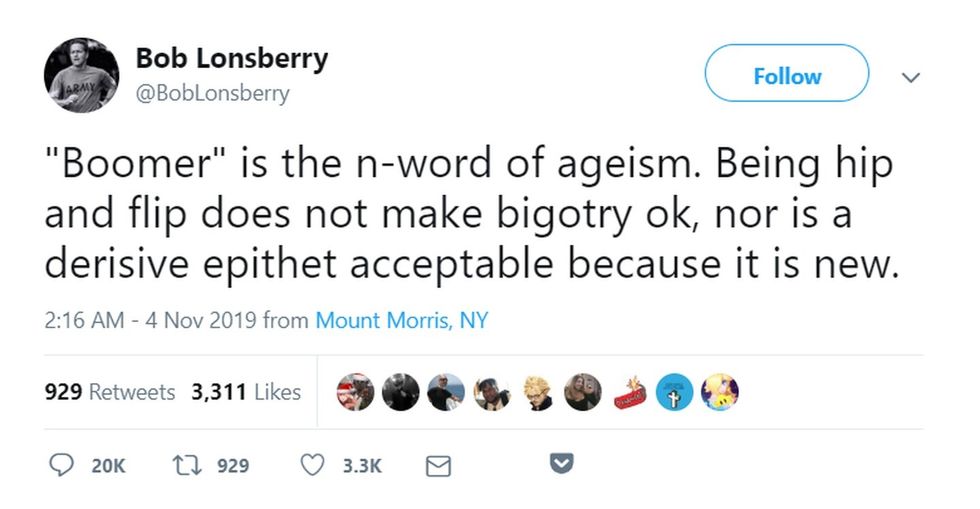Click the @BobLonsberry handle
This screenshot has height=509, width=980.
[x=213, y=93]
